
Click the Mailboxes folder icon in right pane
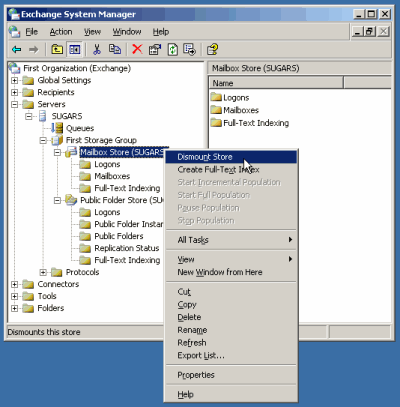coord(216,110)
